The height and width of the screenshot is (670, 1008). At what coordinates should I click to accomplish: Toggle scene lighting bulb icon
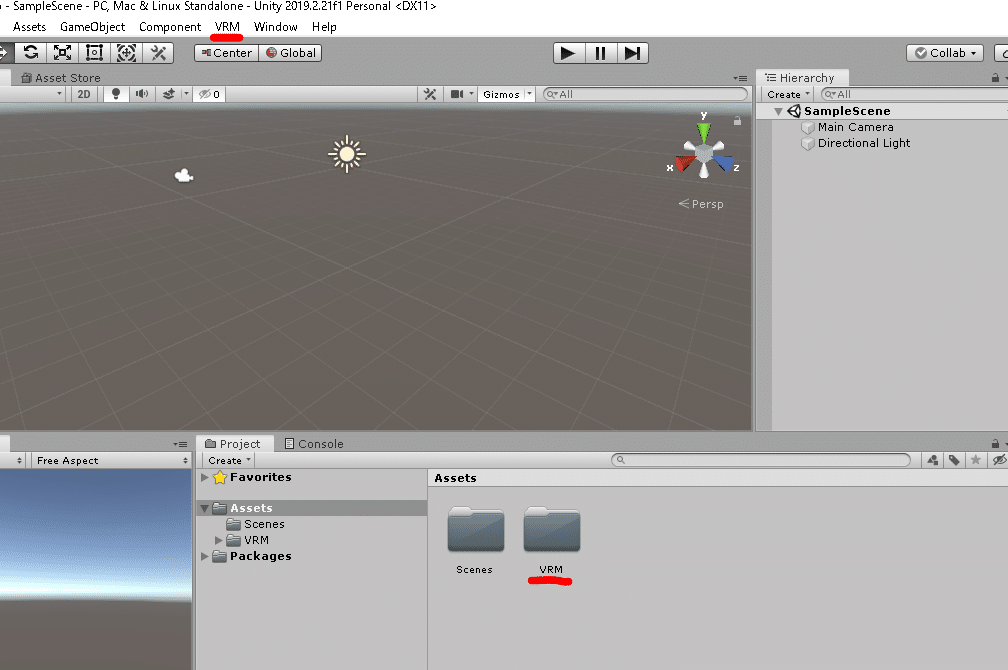click(116, 95)
